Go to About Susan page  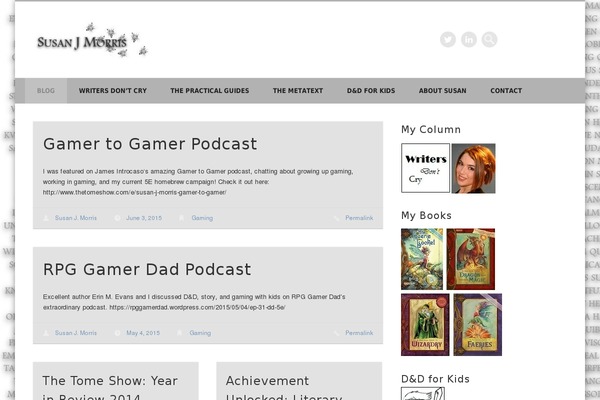coord(443,91)
